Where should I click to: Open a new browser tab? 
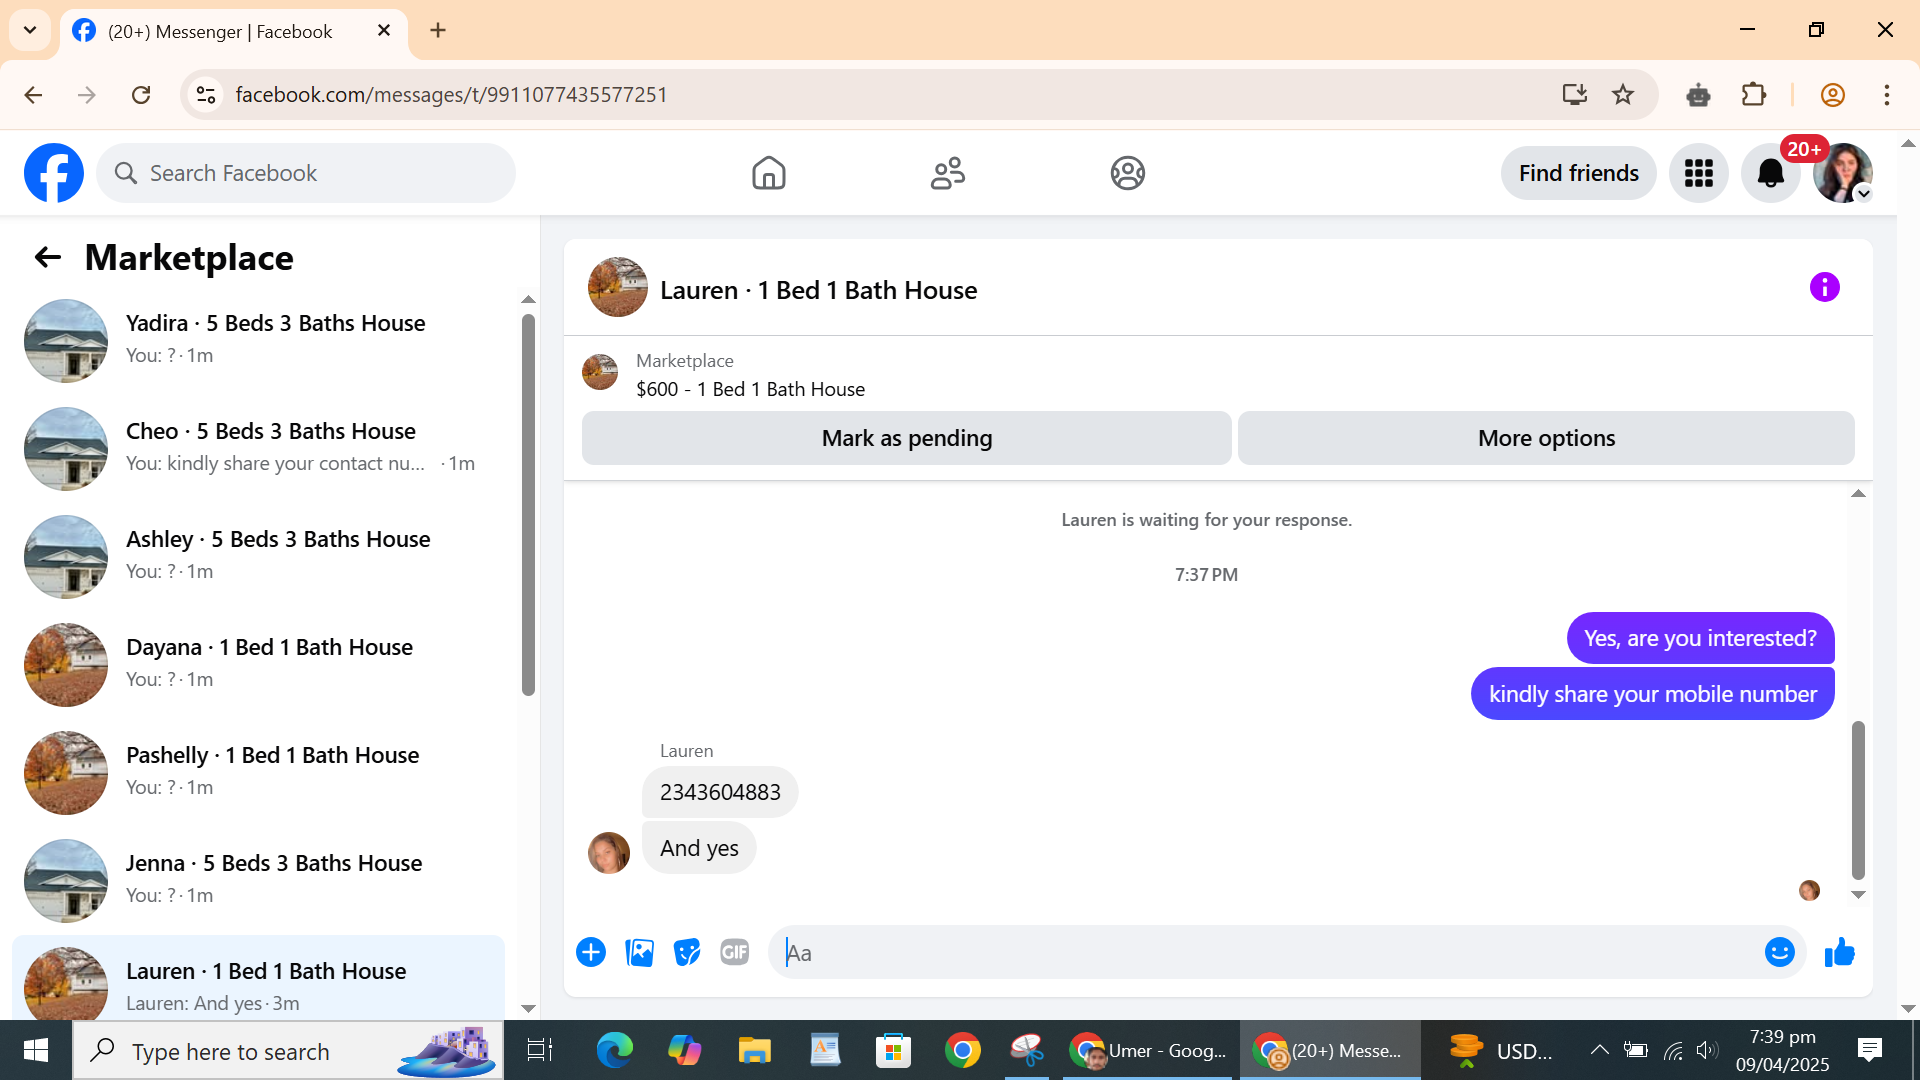[x=438, y=31]
